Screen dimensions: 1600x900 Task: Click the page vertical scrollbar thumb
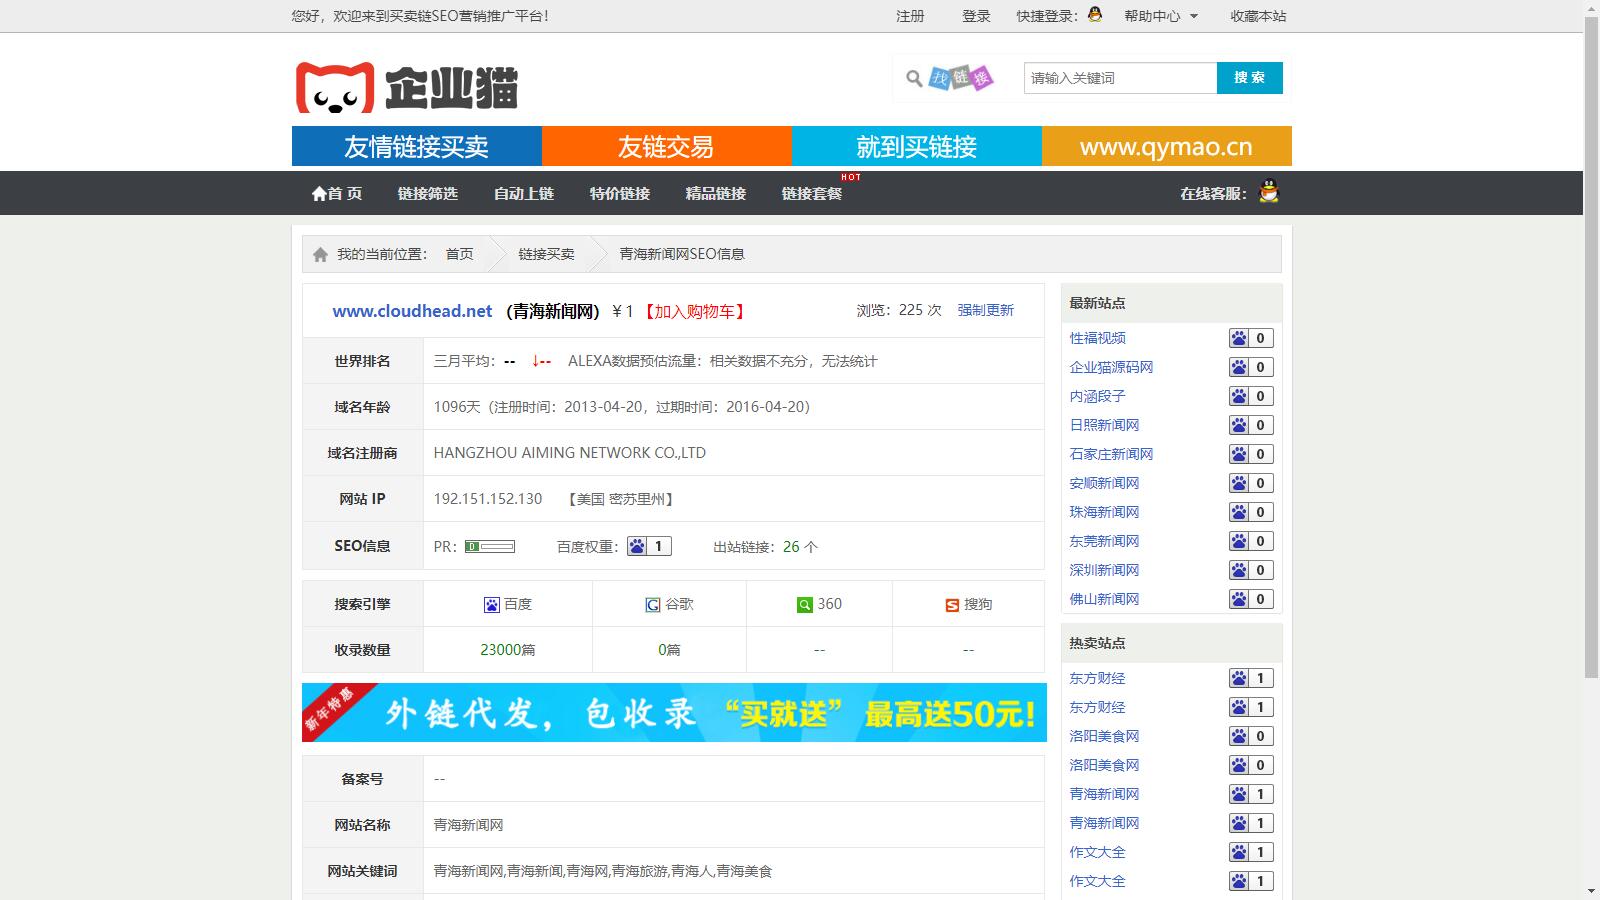[x=1591, y=340]
